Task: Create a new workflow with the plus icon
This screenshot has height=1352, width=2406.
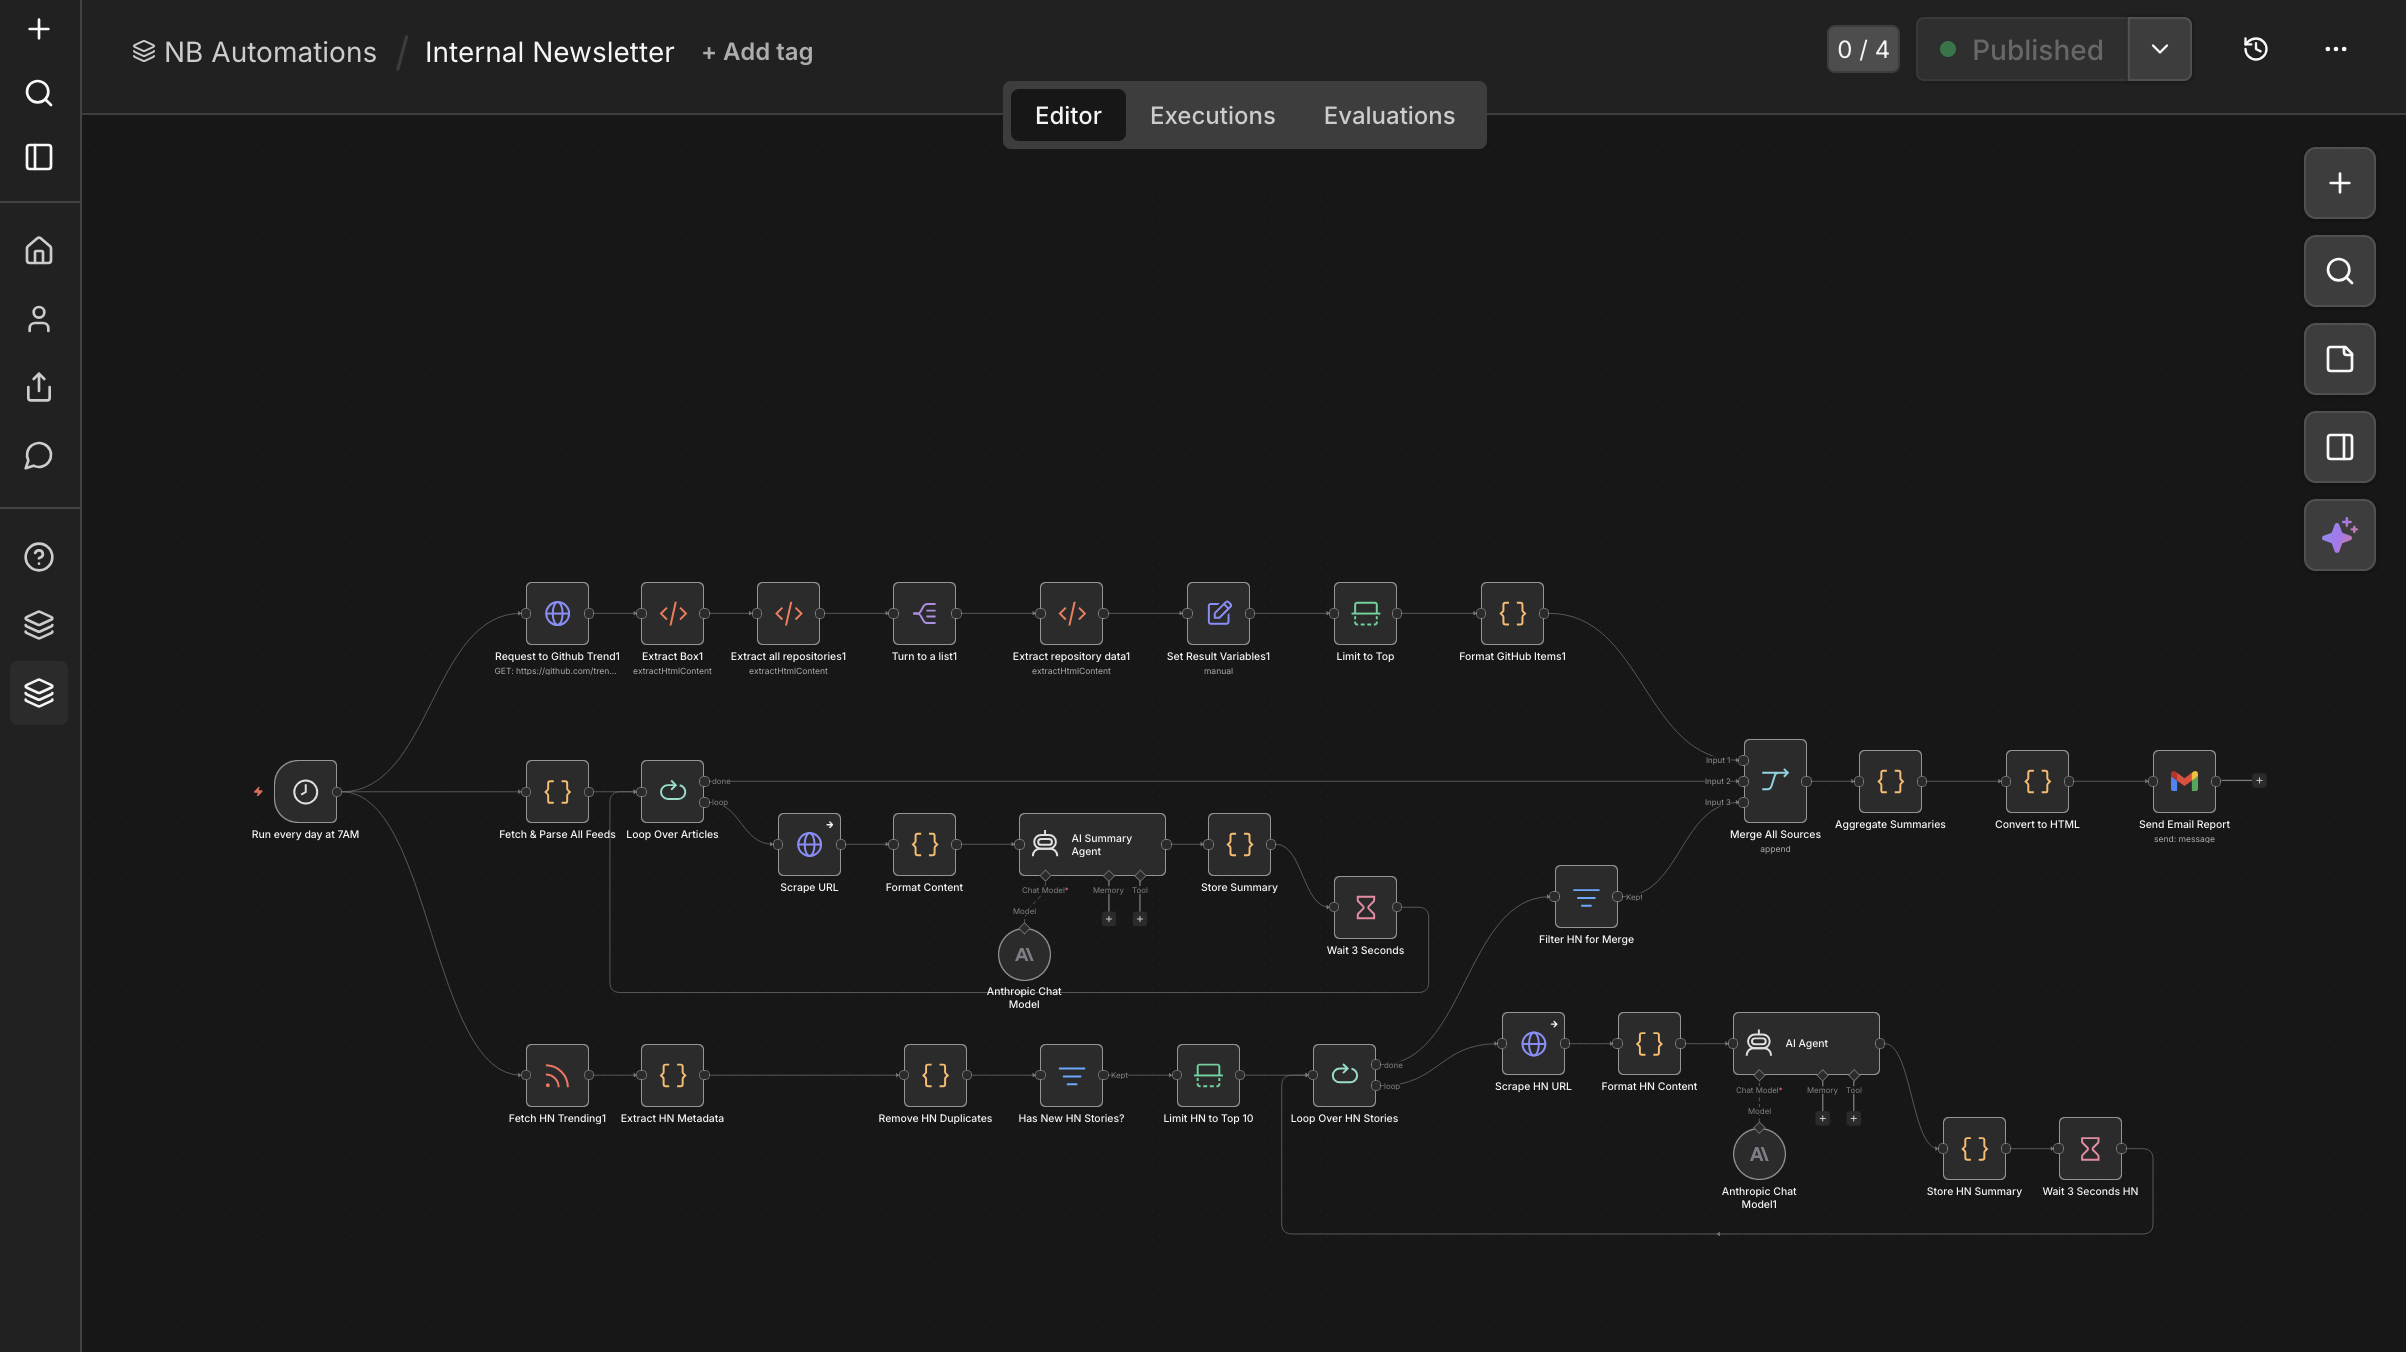Action: click(x=38, y=28)
